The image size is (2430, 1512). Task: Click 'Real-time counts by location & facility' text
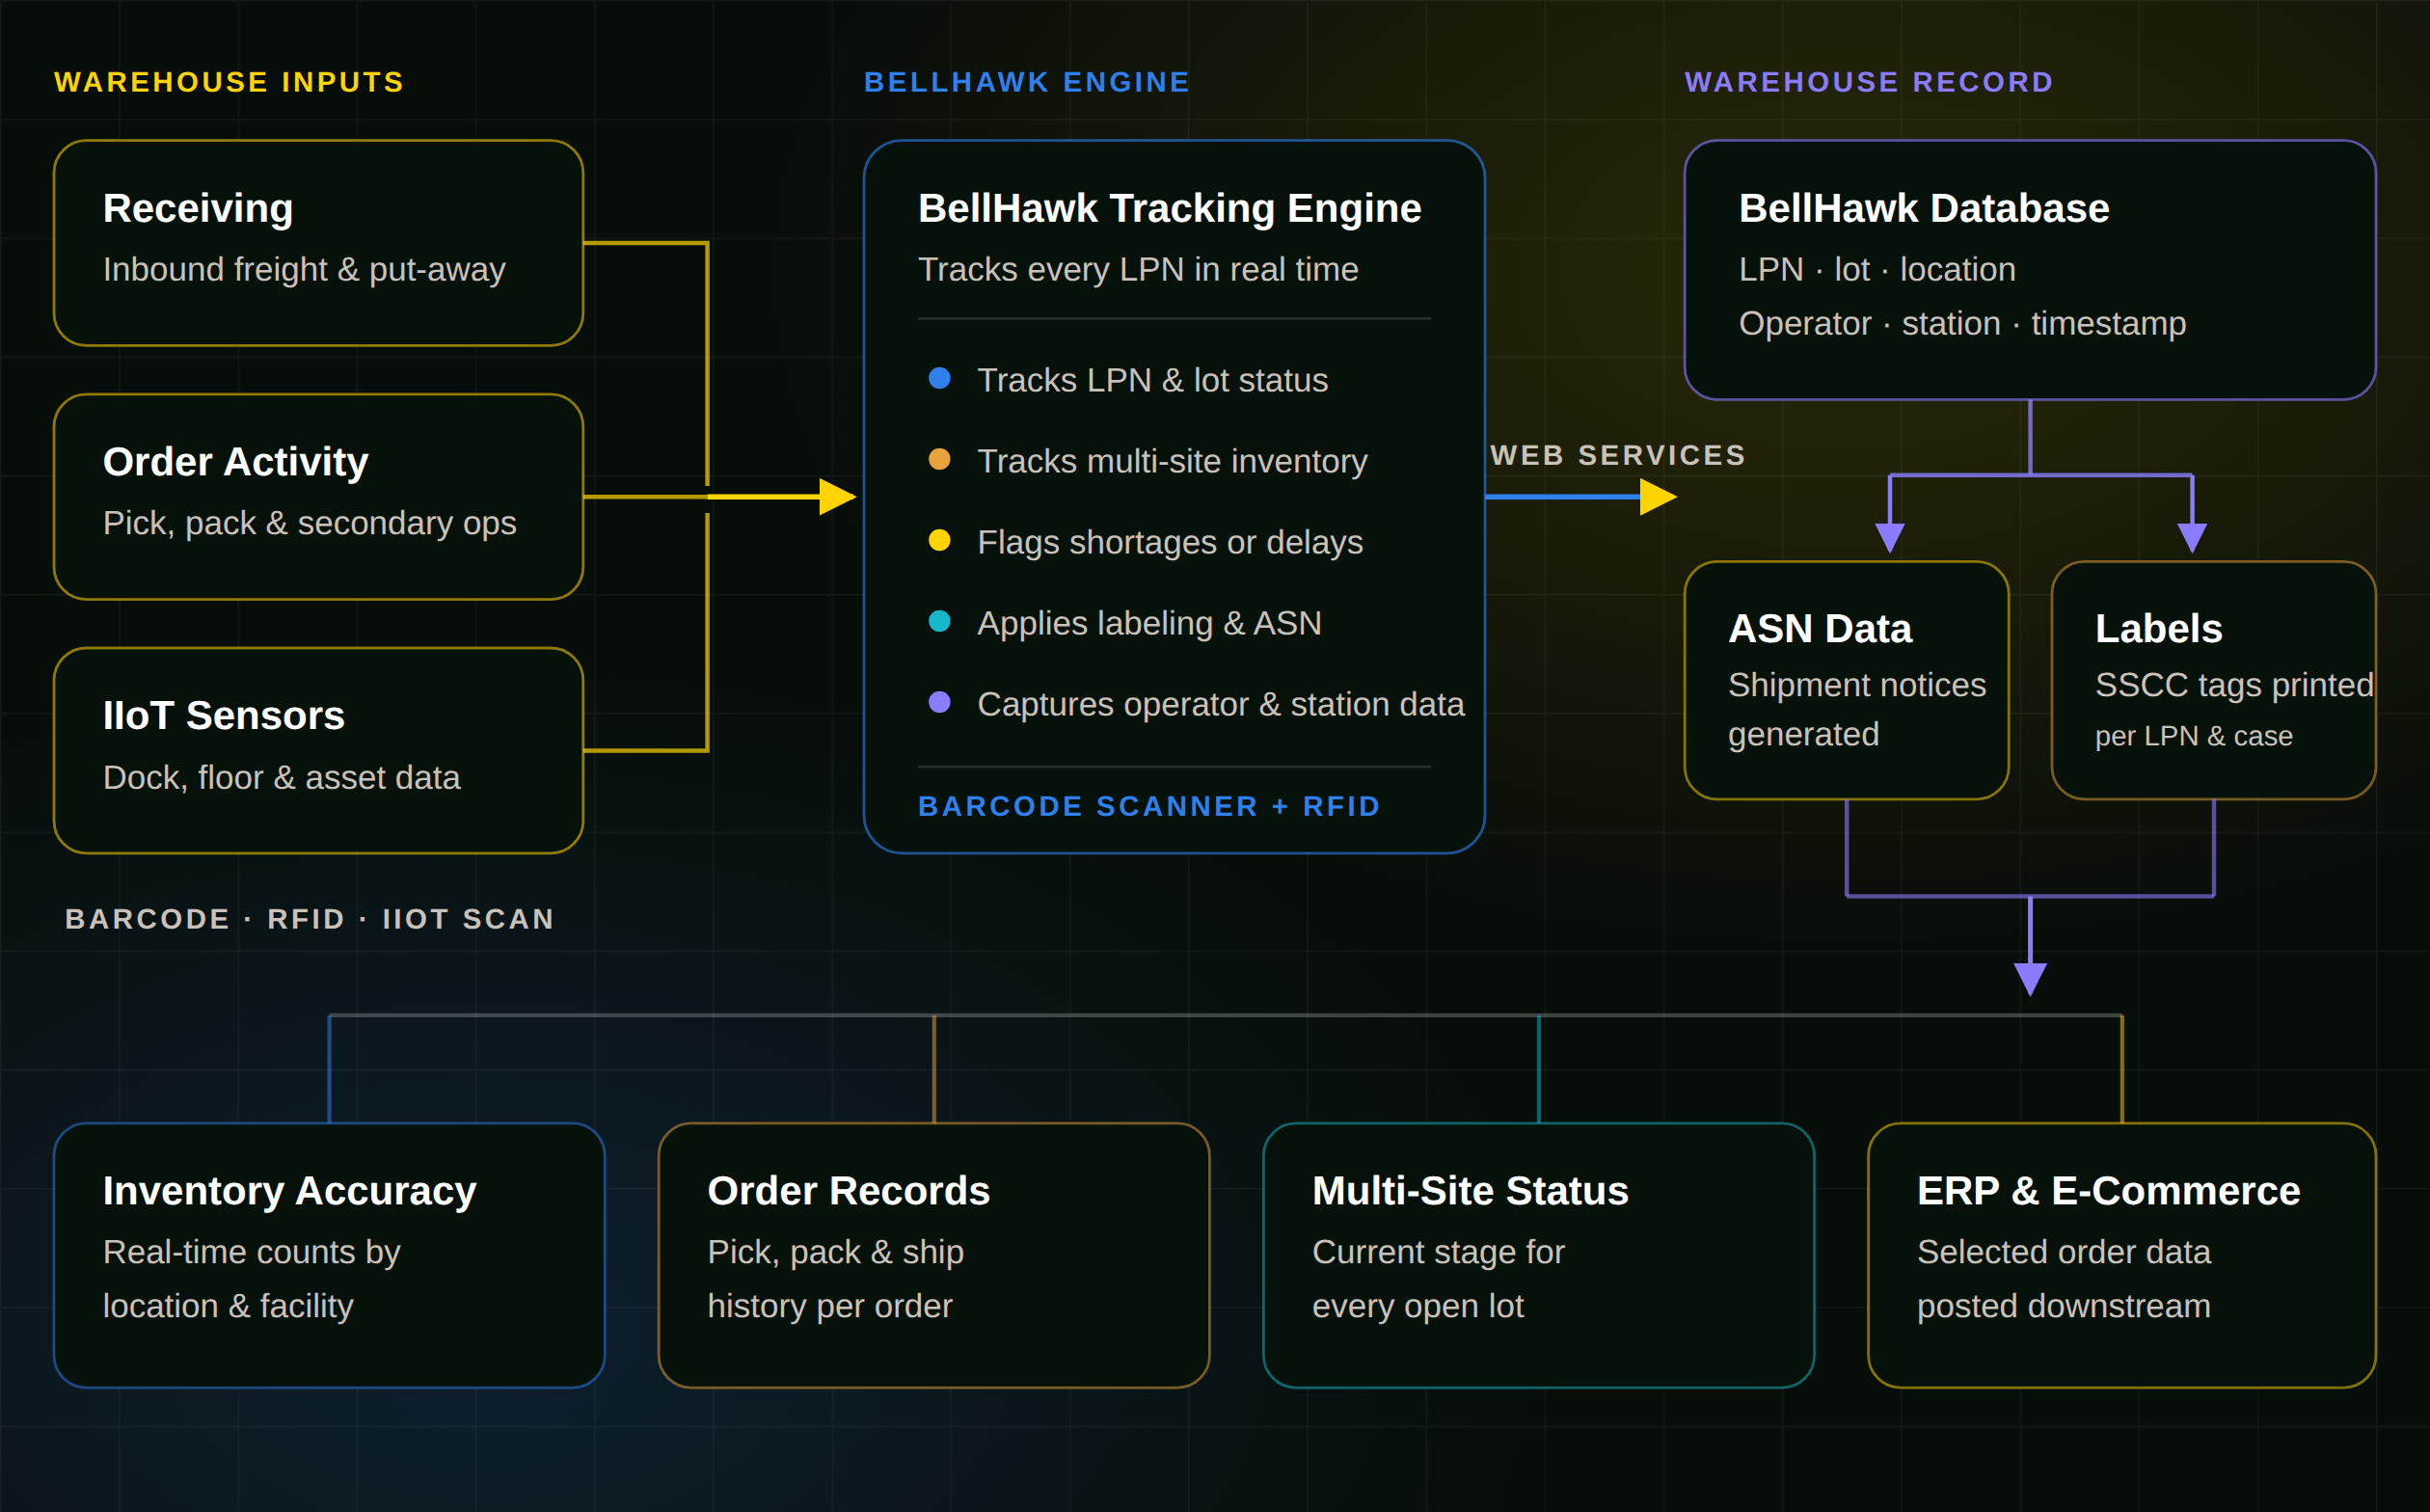pos(252,1279)
